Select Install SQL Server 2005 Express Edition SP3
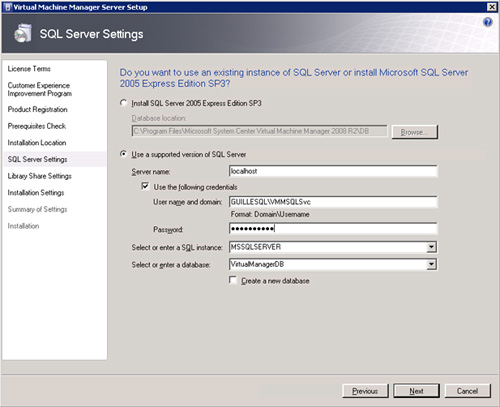500x407 pixels. tap(124, 103)
